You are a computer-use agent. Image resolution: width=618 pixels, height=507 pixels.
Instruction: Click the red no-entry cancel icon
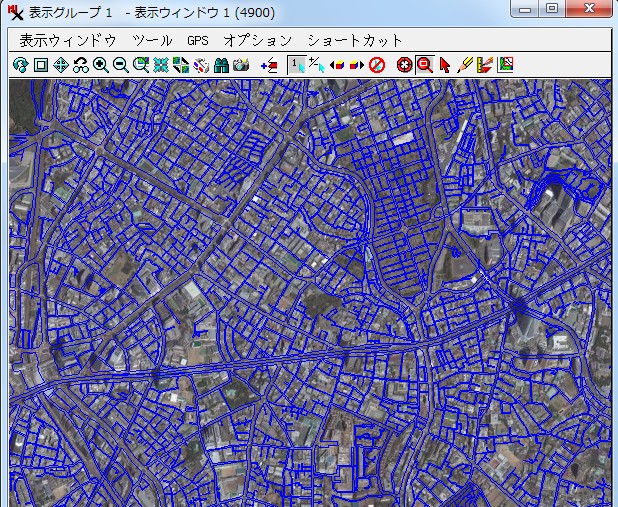(377, 66)
